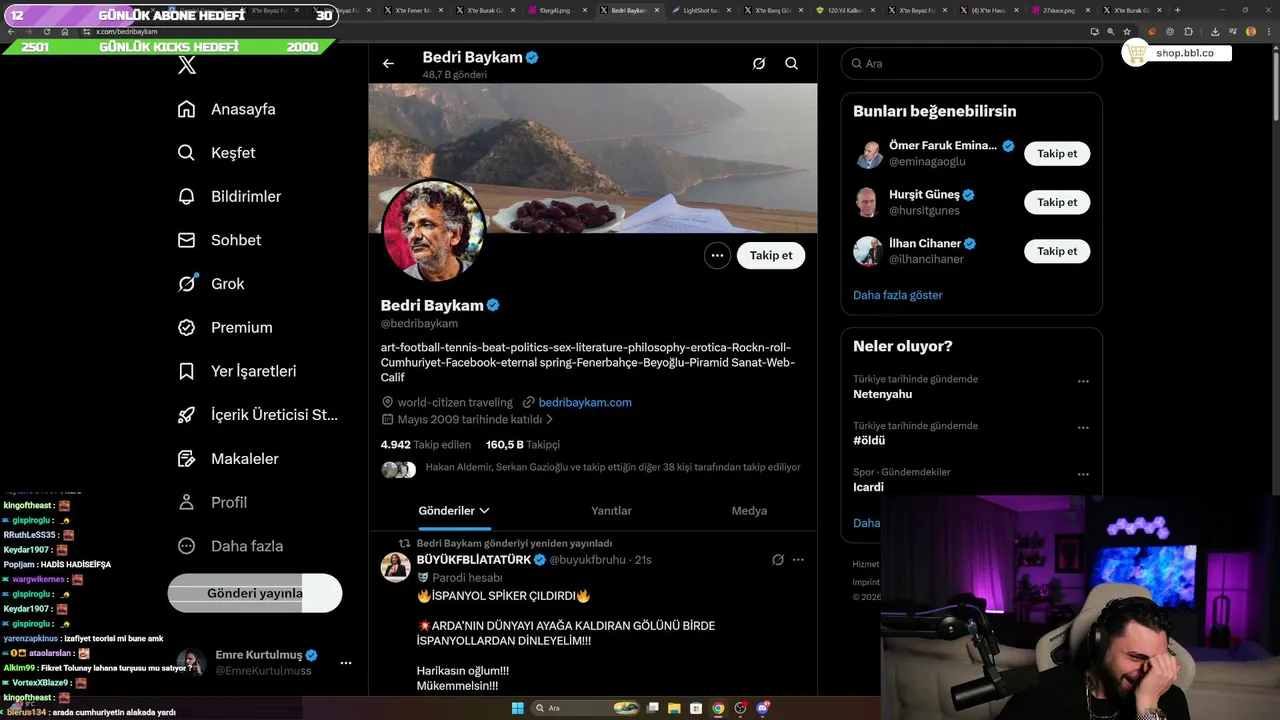Open BÜYÜKFBLİATATÜRK's avatar on the post
Viewport: 1280px width, 720px height.
pos(396,567)
